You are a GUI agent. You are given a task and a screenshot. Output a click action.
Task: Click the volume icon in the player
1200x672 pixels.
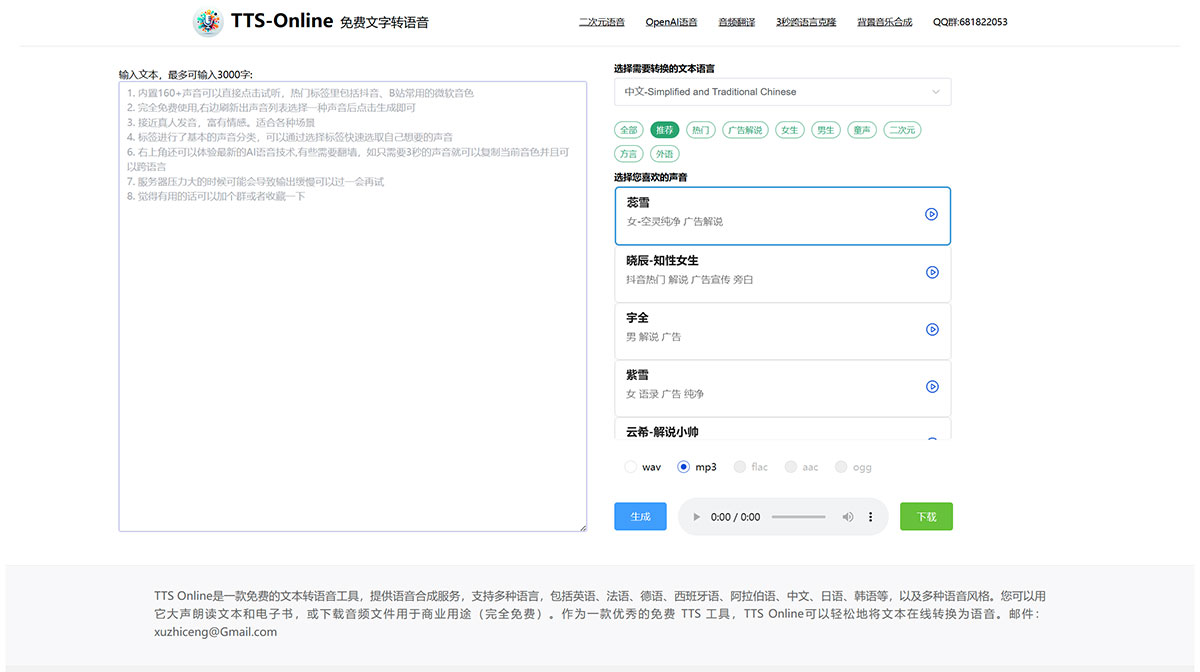[x=847, y=517]
